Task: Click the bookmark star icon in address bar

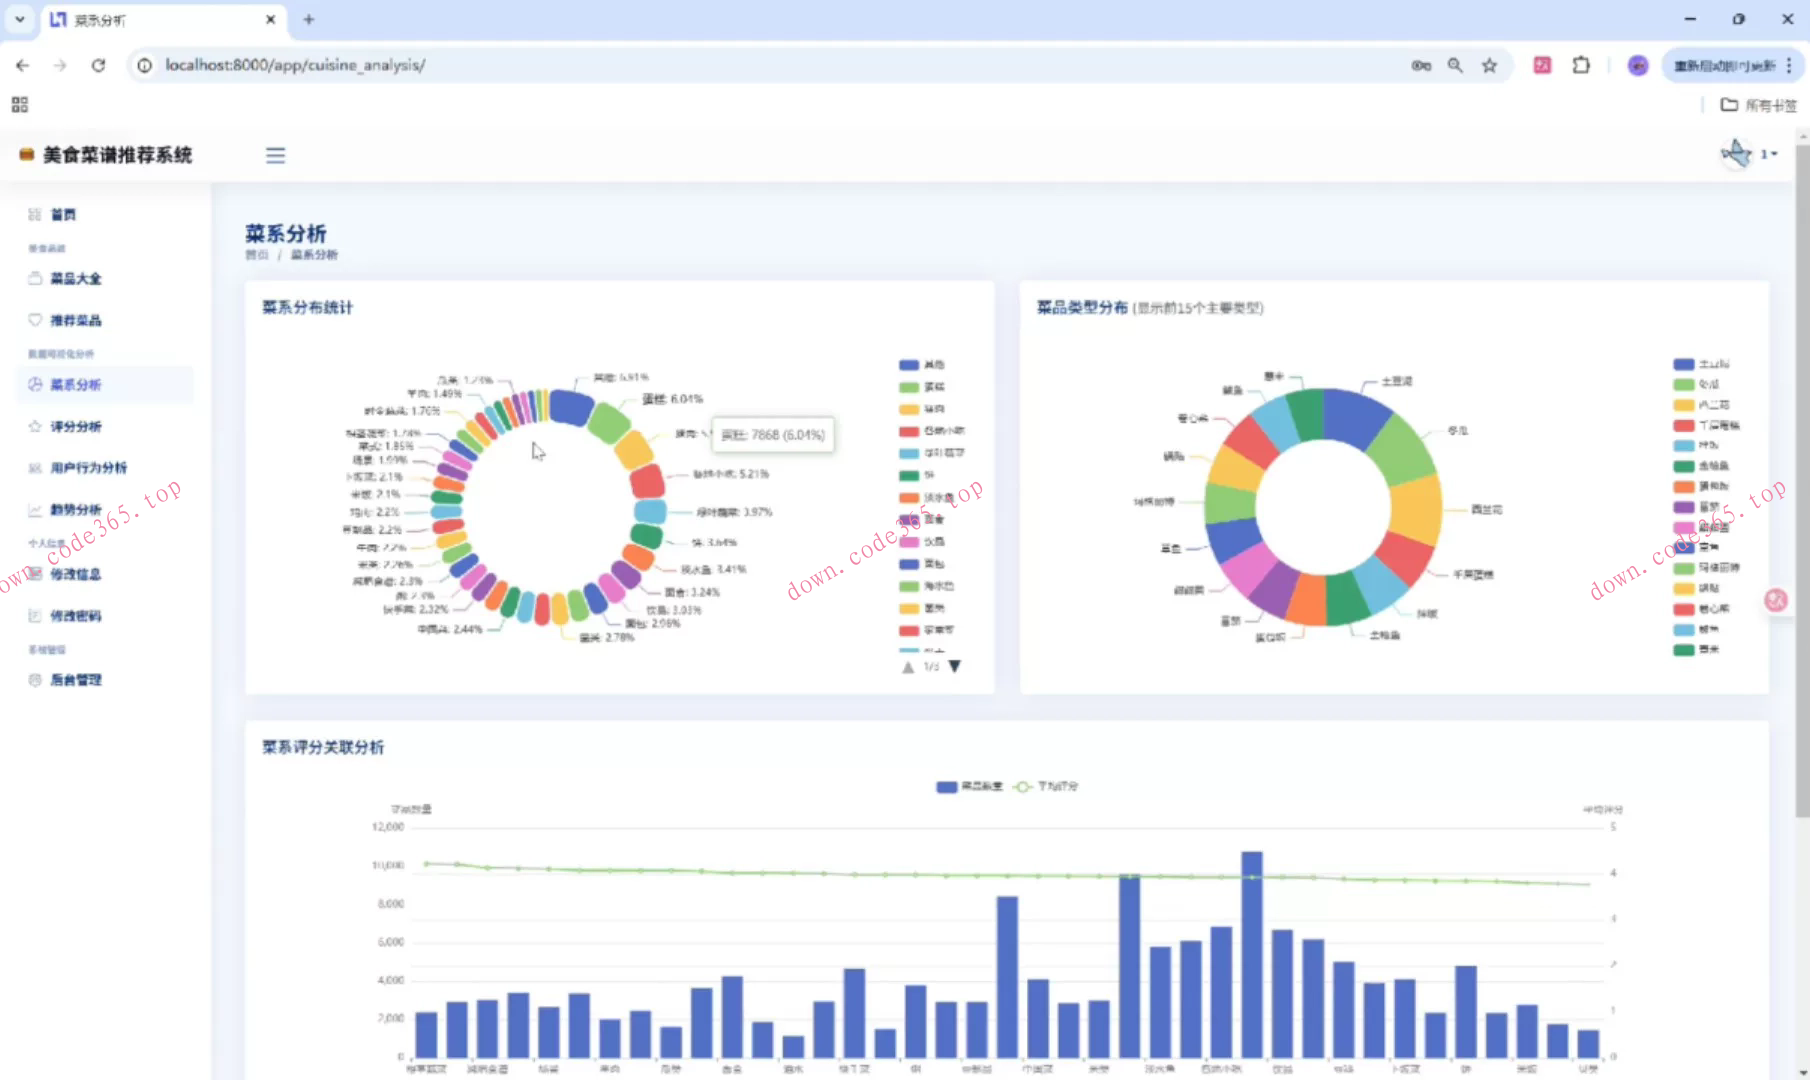Action: [x=1489, y=65]
